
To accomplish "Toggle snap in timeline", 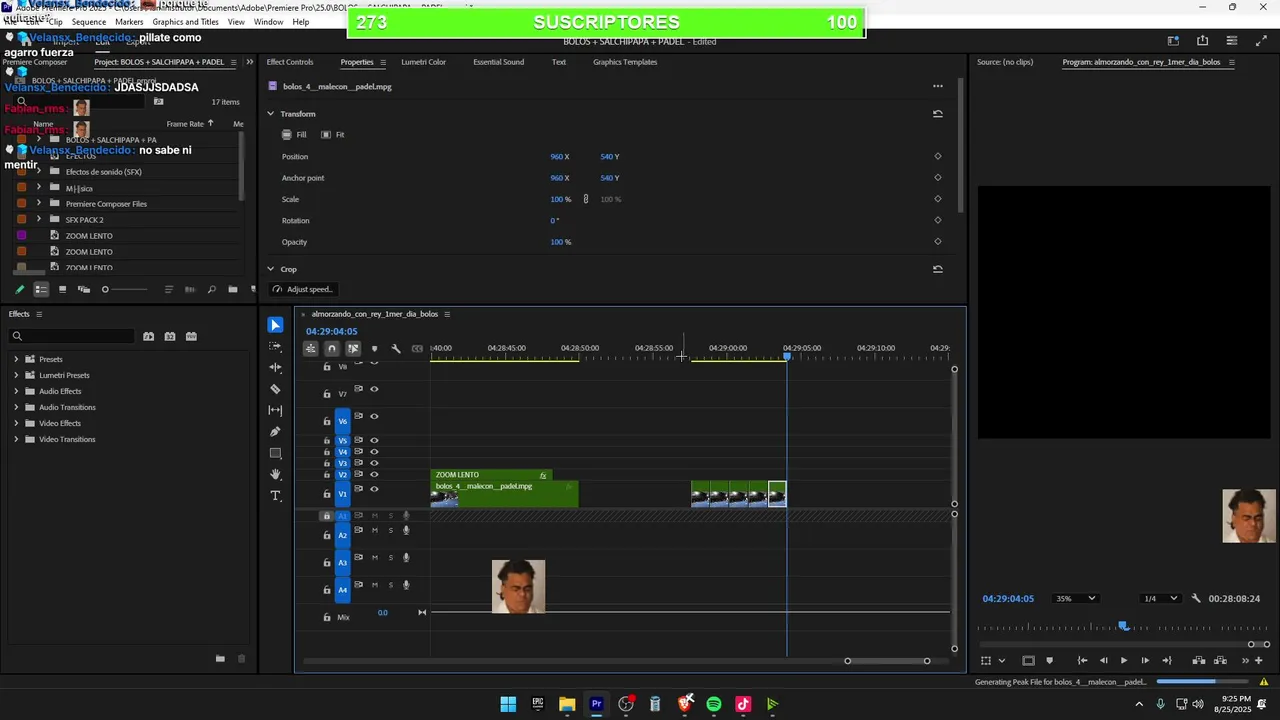I will click(x=332, y=348).
